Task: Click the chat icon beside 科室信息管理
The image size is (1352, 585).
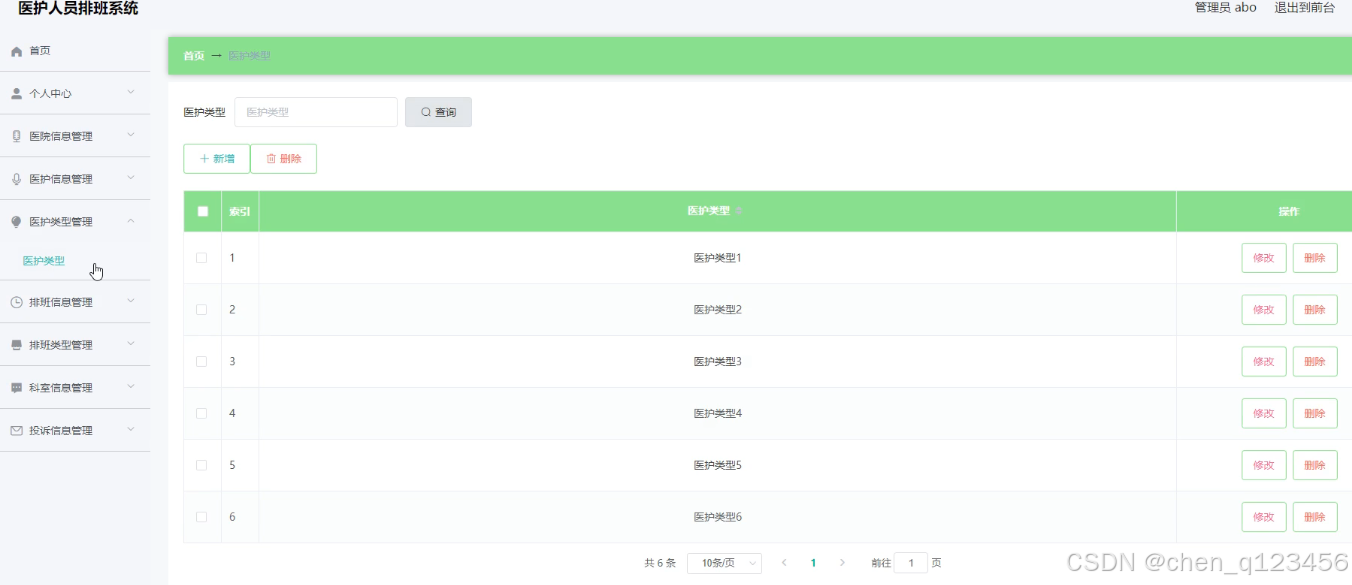Action: (x=16, y=388)
